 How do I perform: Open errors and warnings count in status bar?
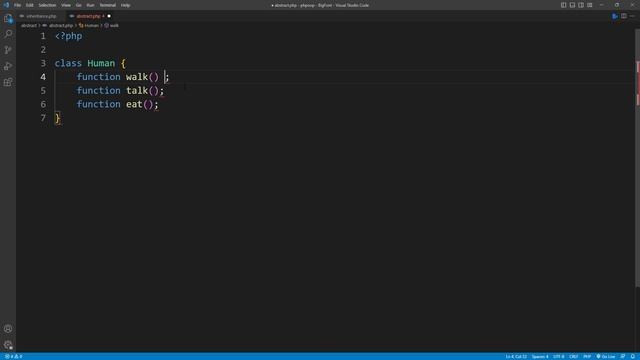click(13, 356)
